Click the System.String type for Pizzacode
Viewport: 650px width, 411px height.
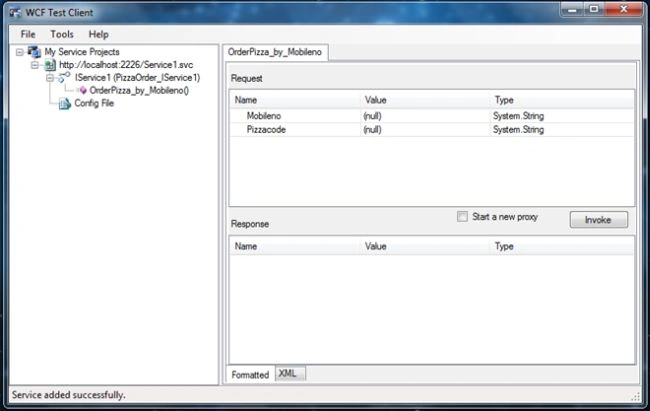562,130
